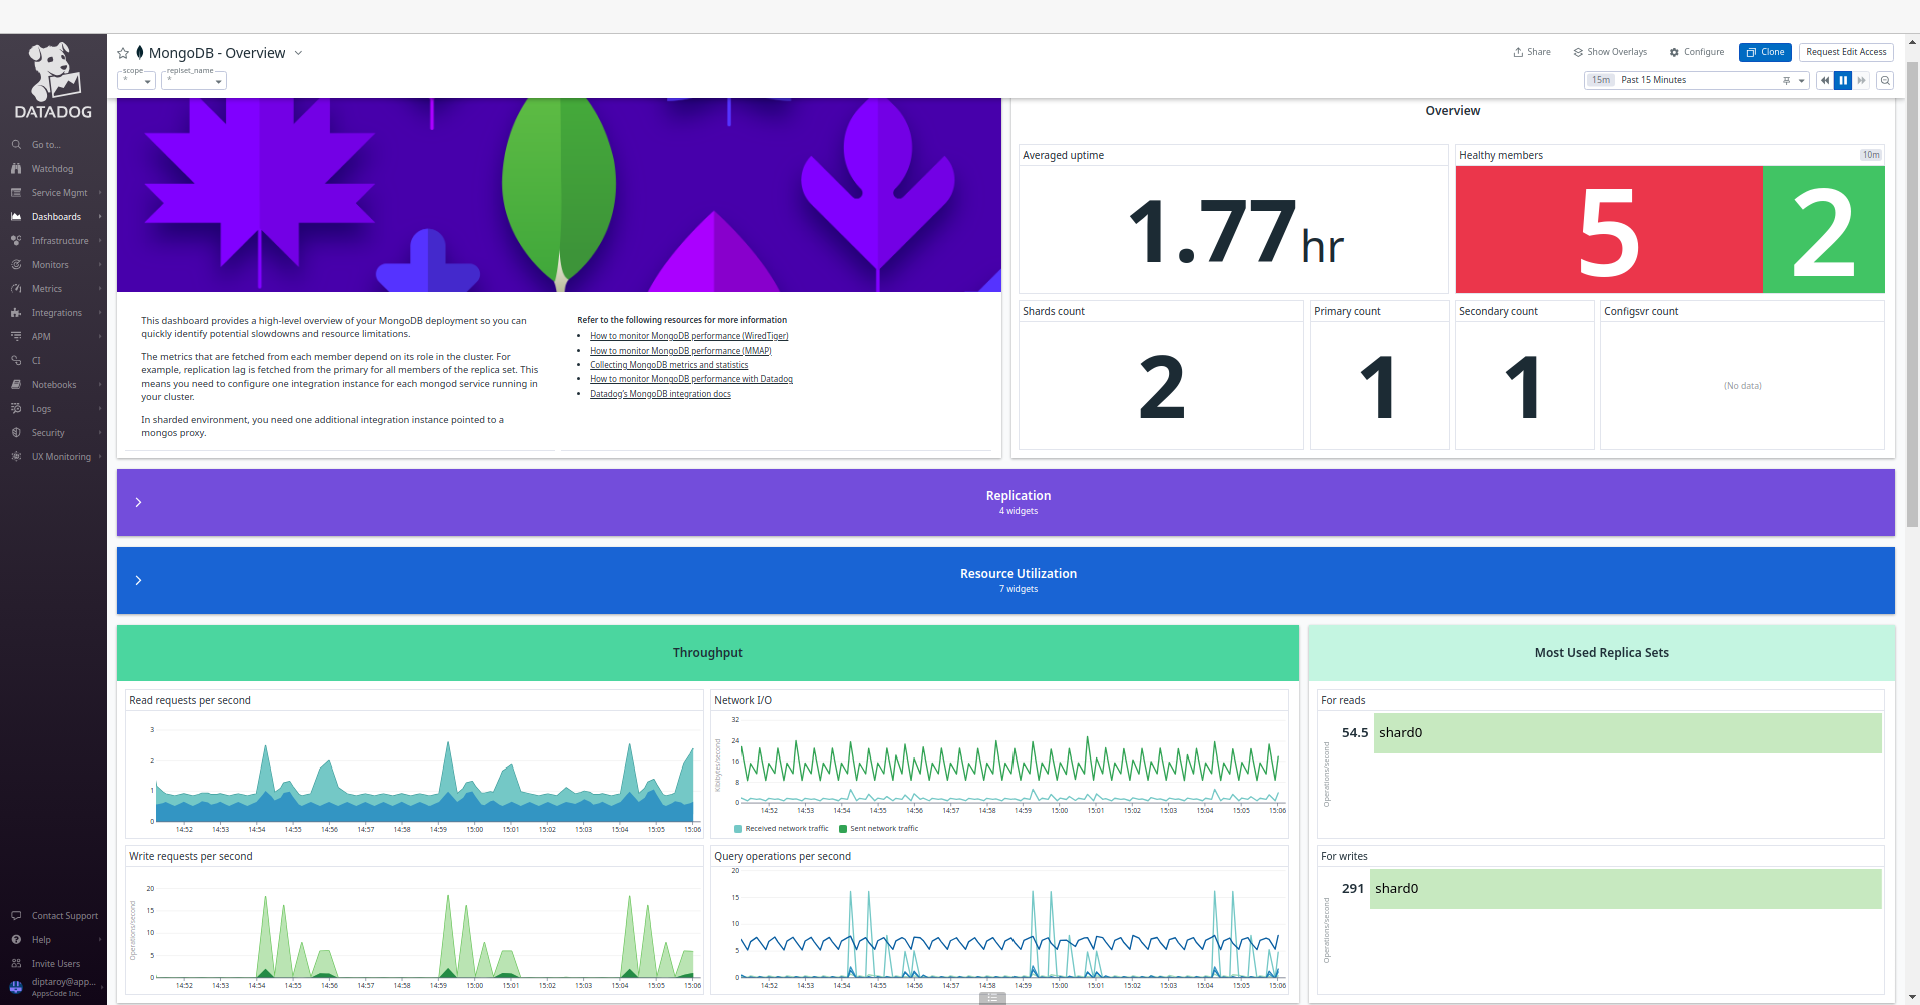Screen dimensions: 1920x1005
Task: Open the Metrics section
Action: (45, 288)
